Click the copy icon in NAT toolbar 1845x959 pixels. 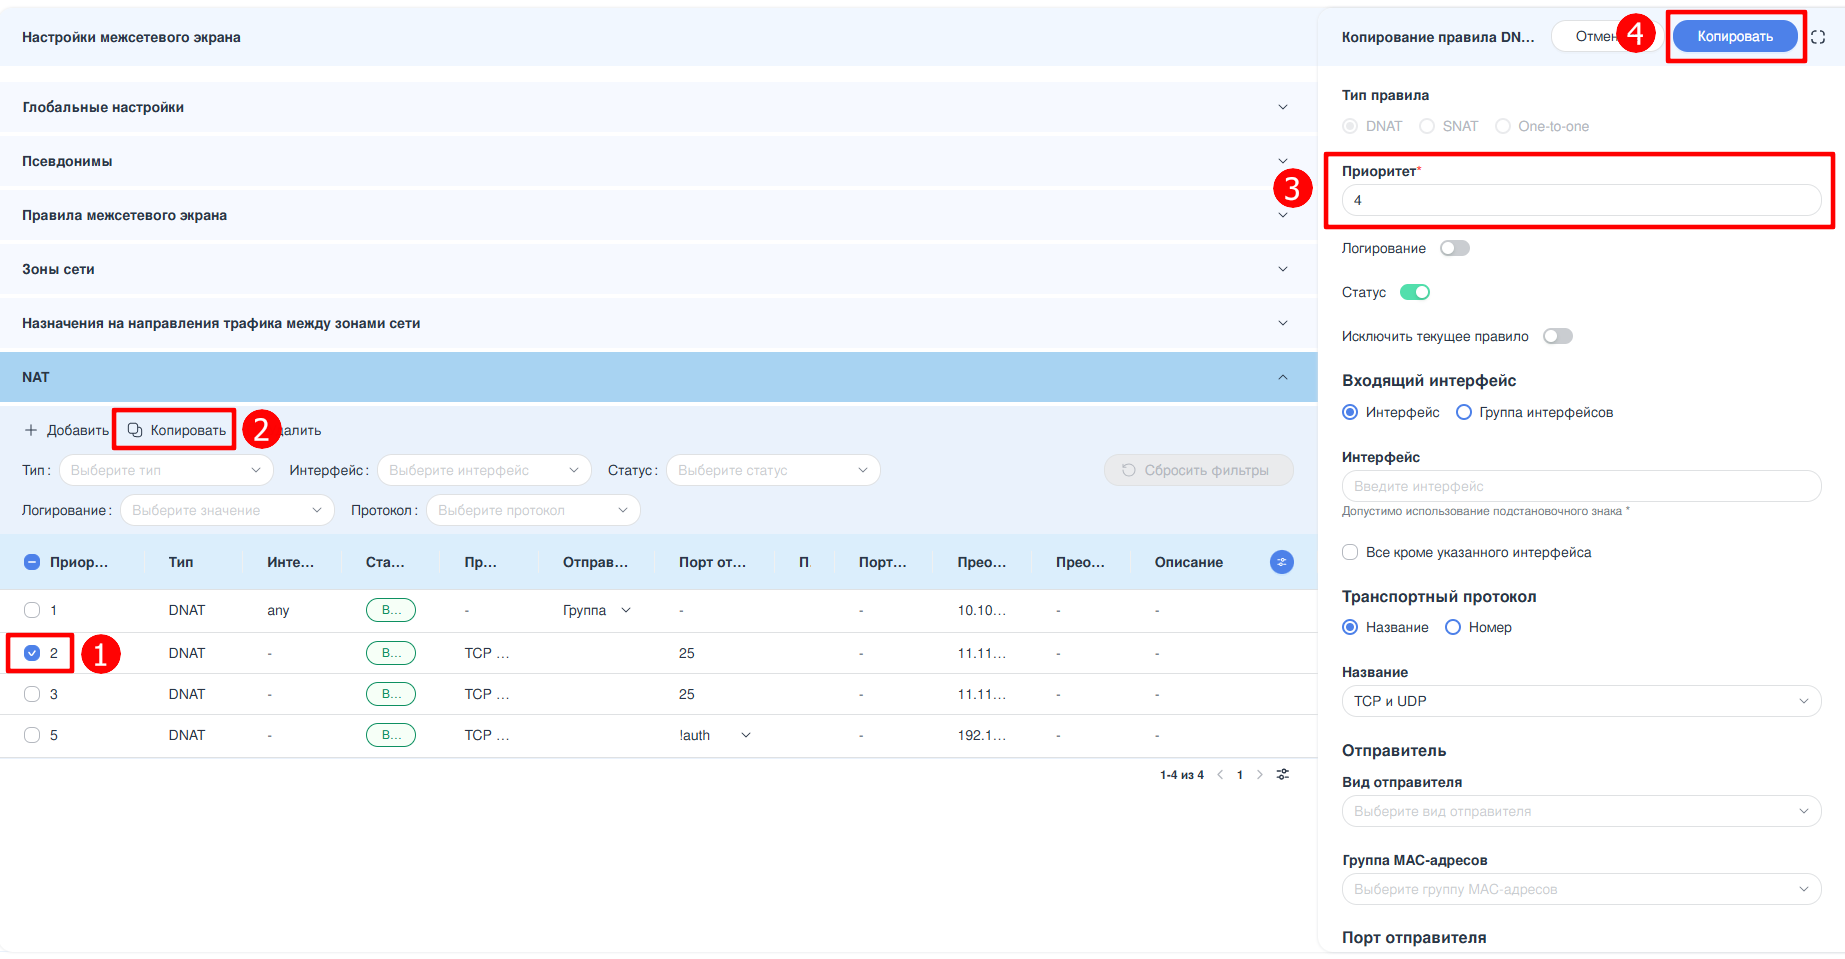(x=135, y=430)
